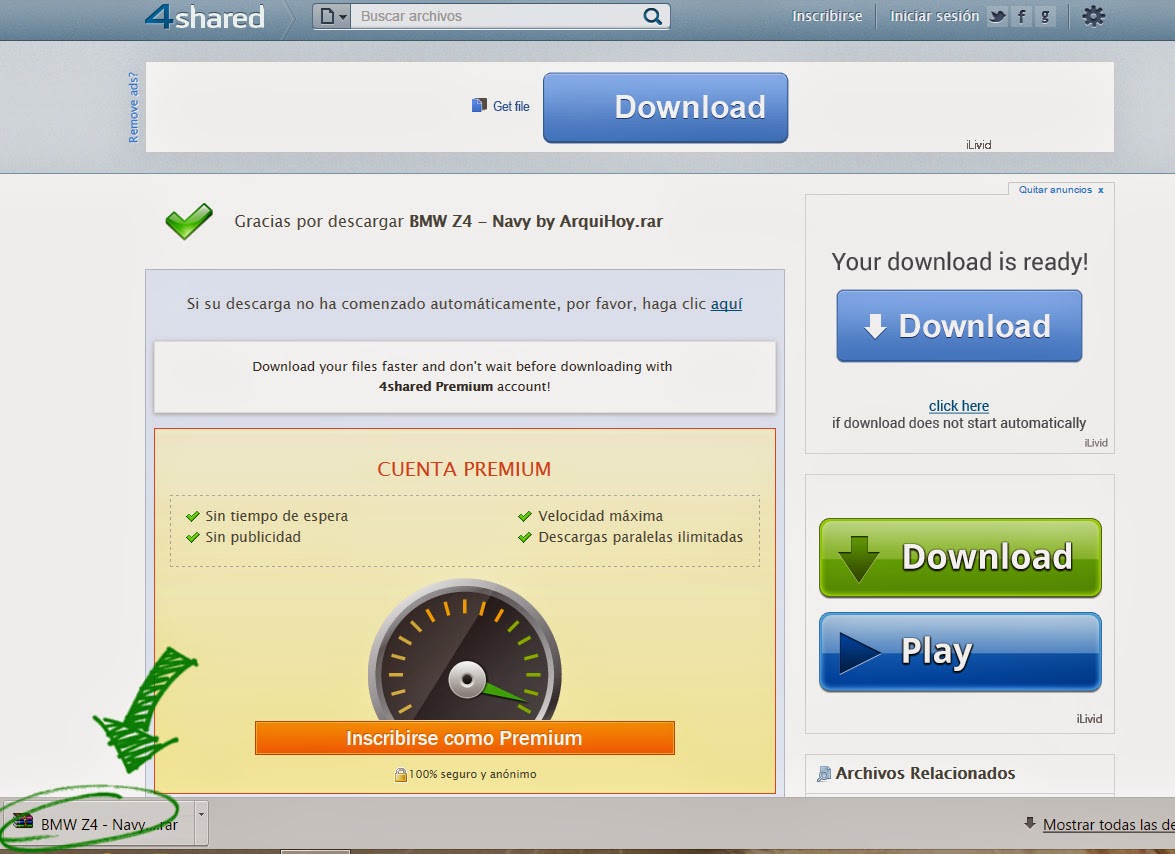Click the green Download button
This screenshot has height=854, width=1175.
click(960, 557)
